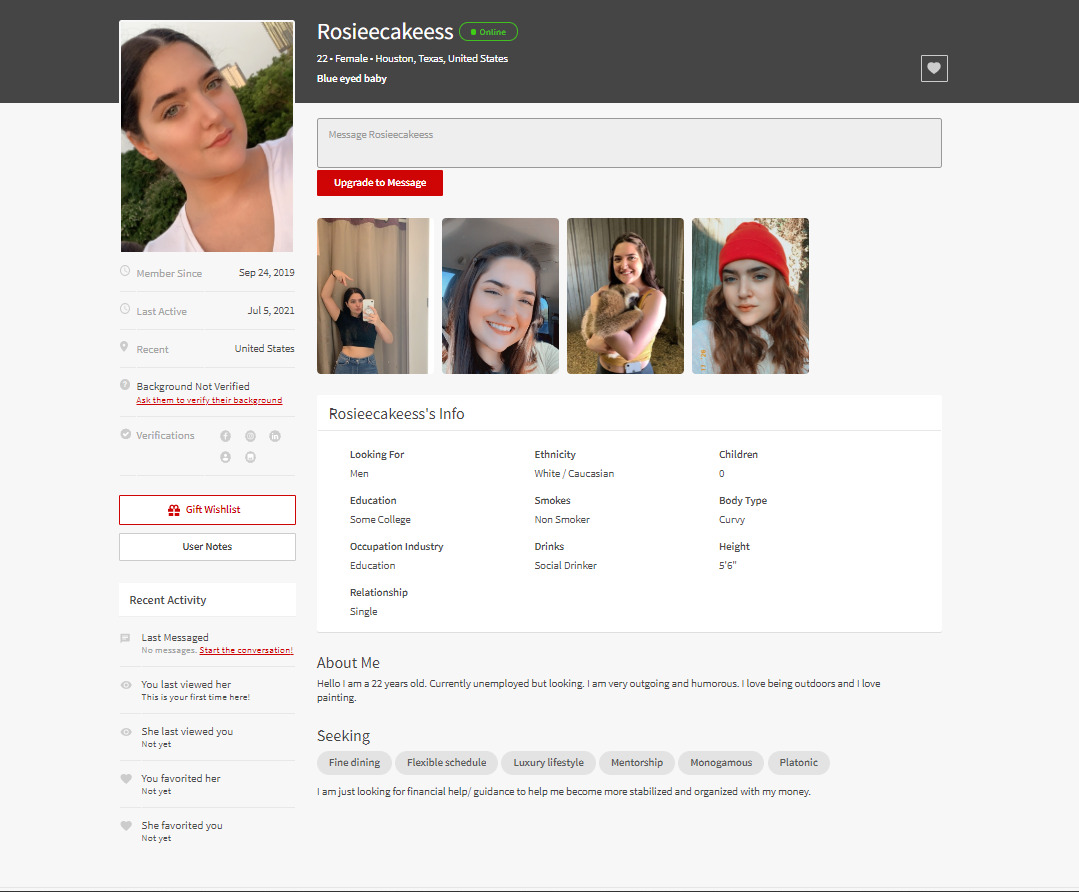Click the heart icon beside 'She favorited you'
Viewport: 1079px width, 892px height.
tap(126, 826)
